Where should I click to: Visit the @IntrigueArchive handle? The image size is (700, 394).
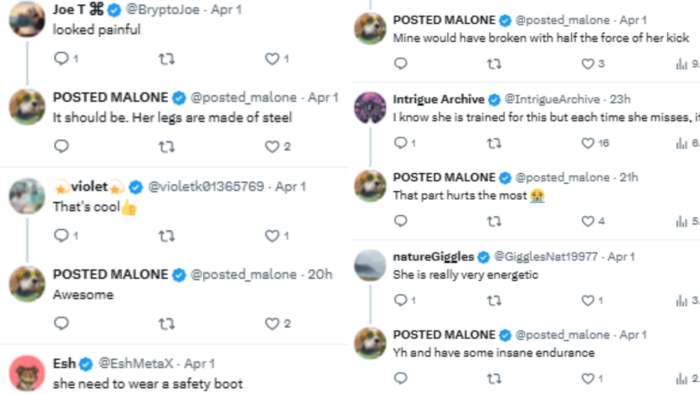[x=552, y=99]
